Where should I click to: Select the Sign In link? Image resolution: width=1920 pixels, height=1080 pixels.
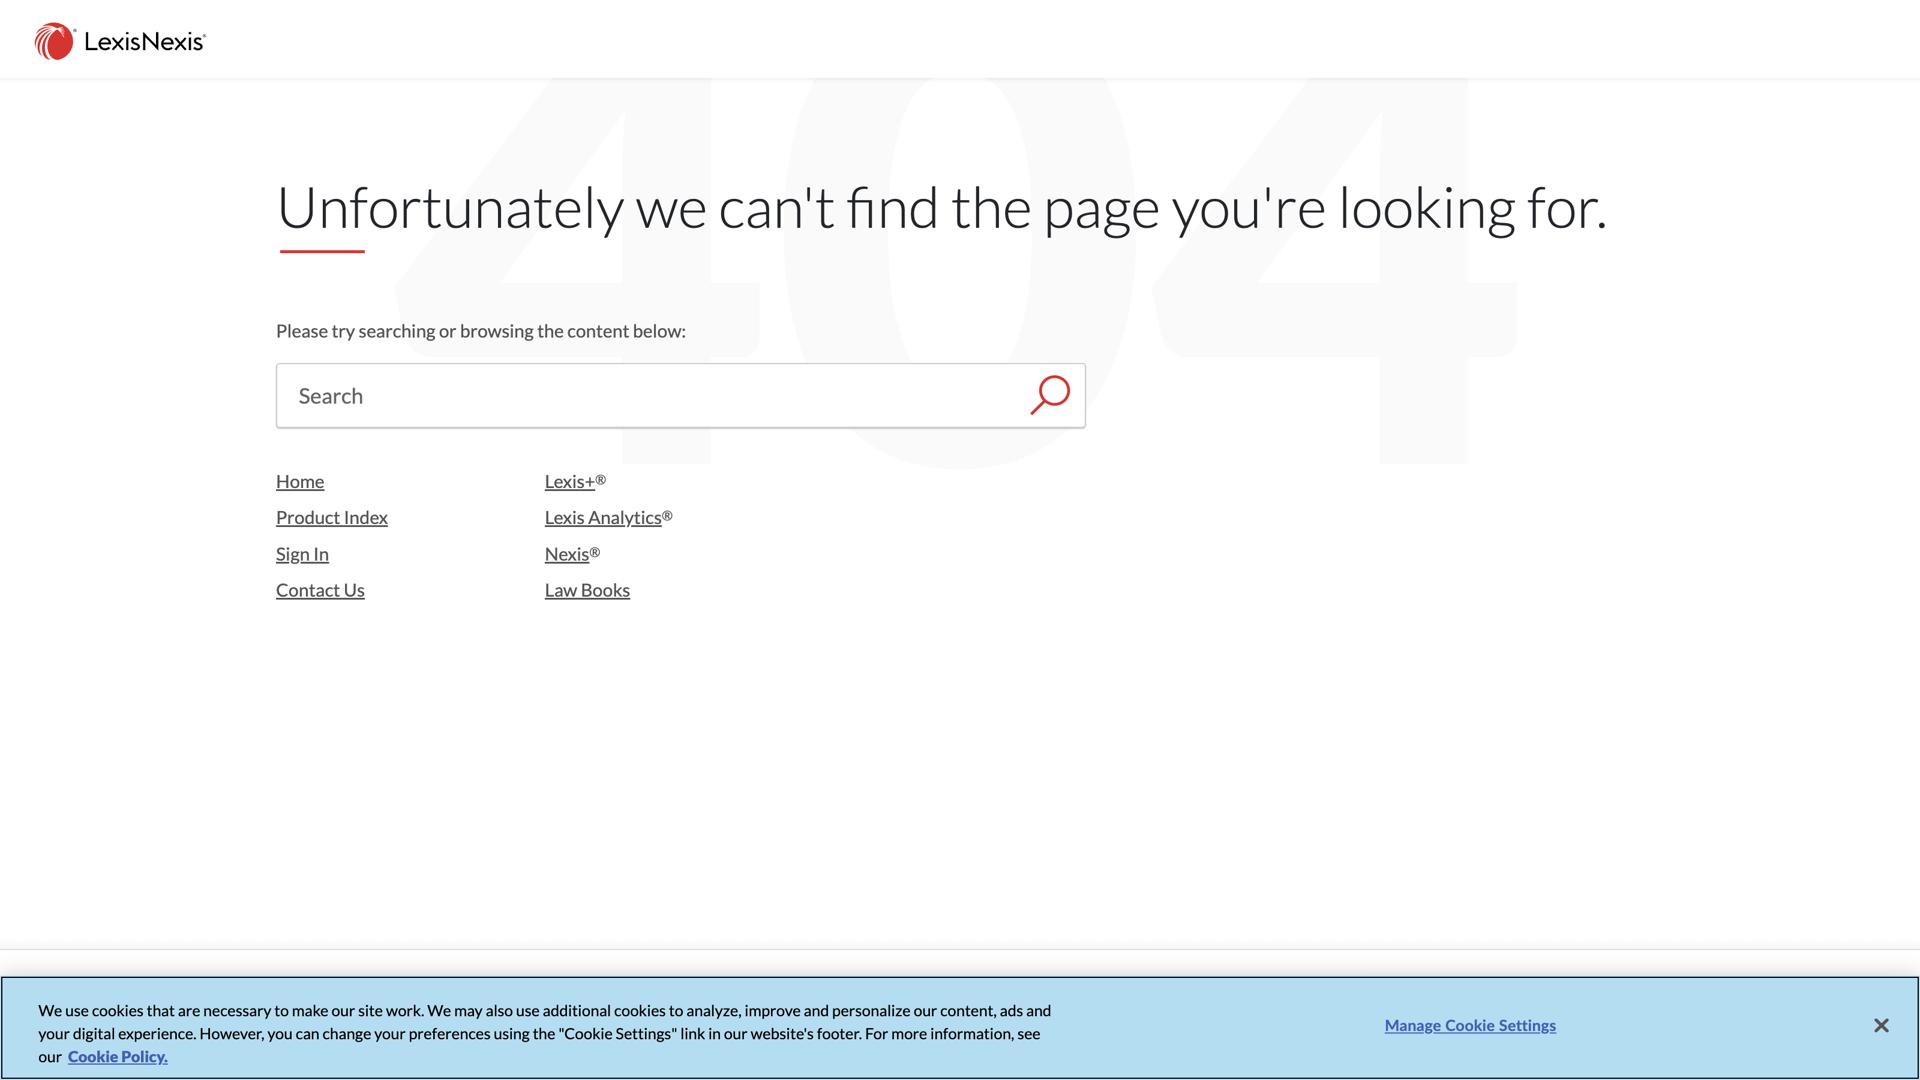pos(301,553)
